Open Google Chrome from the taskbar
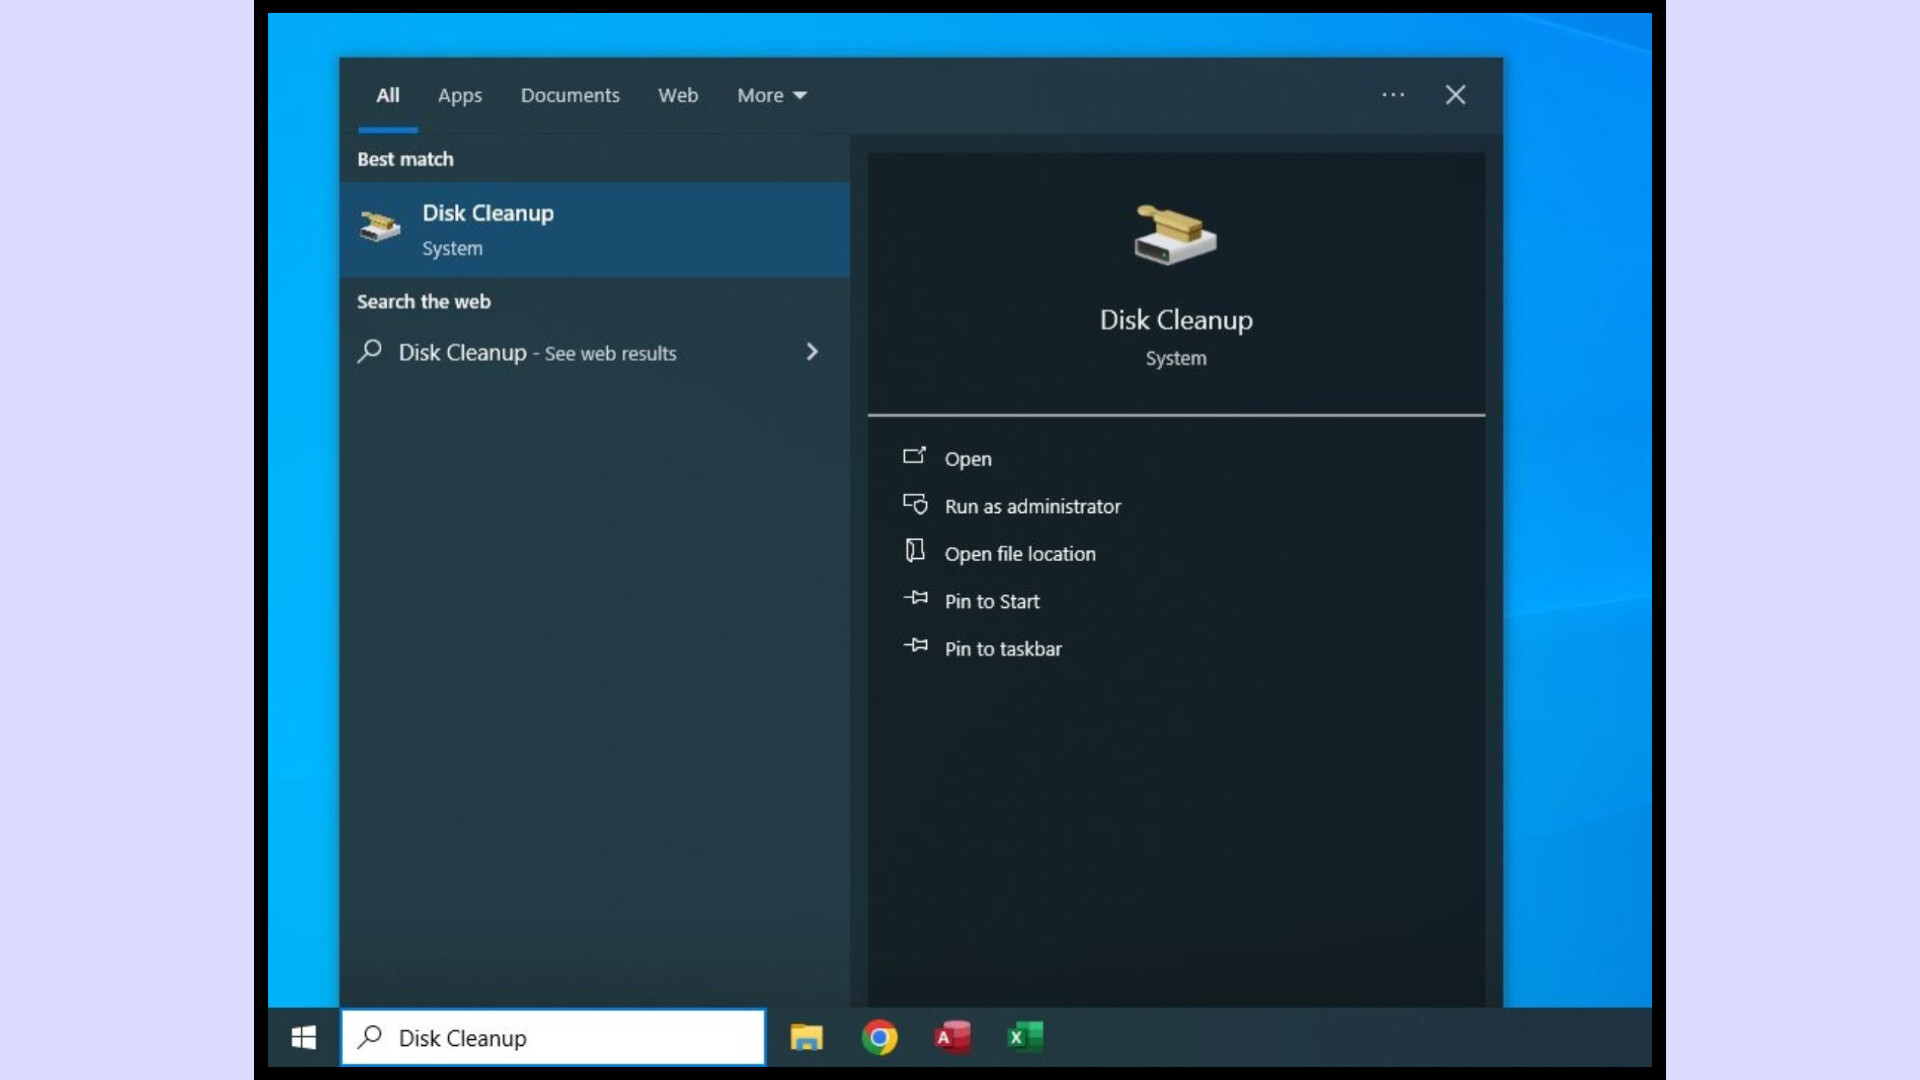1920x1080 pixels. [x=879, y=1037]
